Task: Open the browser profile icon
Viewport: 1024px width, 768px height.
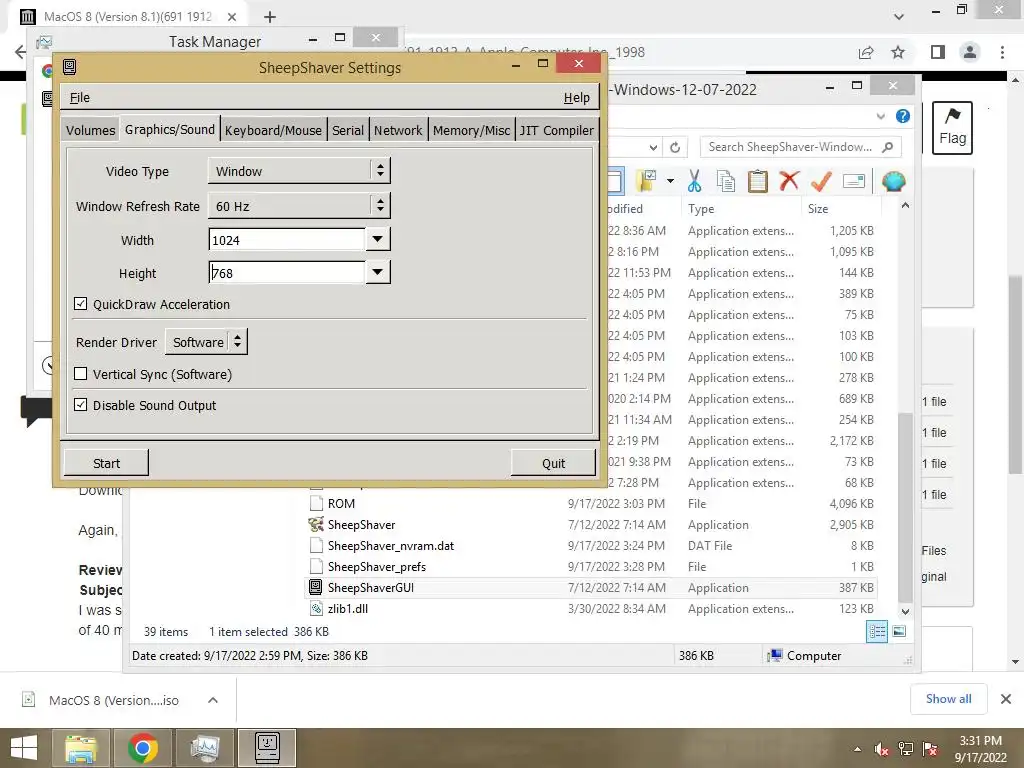Action: click(x=970, y=52)
